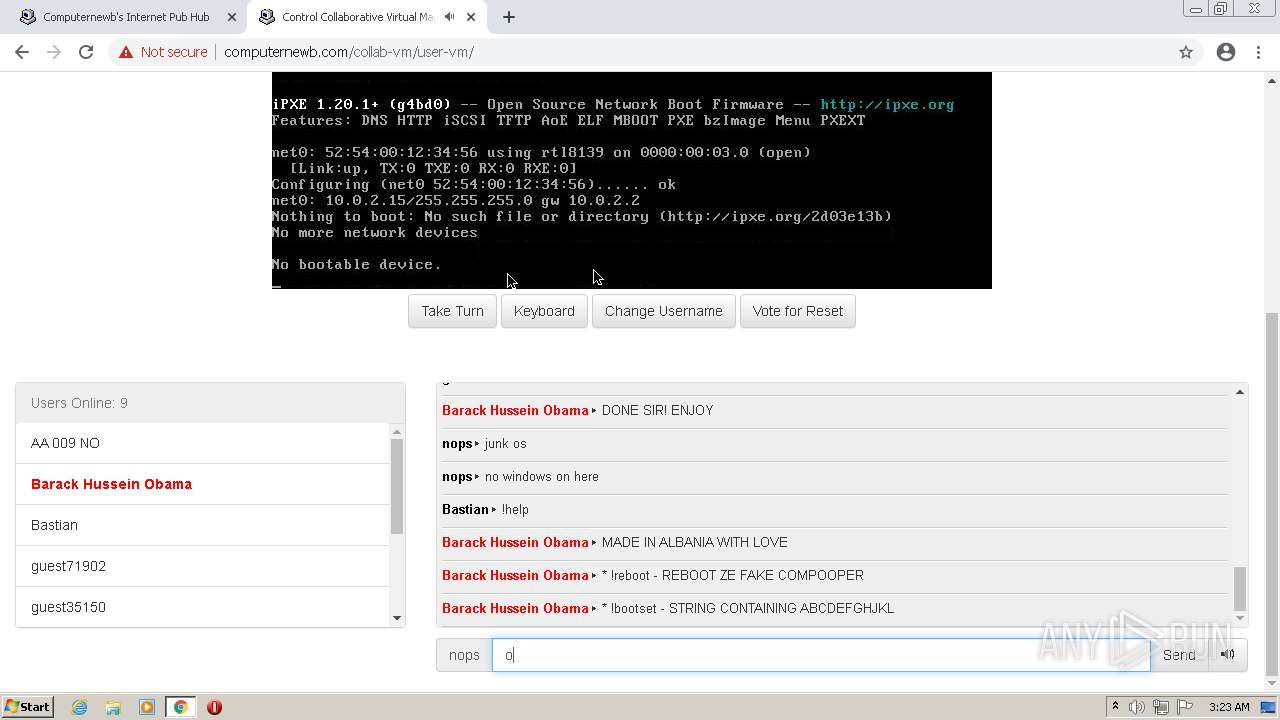The image size is (1280, 720).
Task: Click the taskbar clock 3:23 AM
Action: tap(1229, 707)
